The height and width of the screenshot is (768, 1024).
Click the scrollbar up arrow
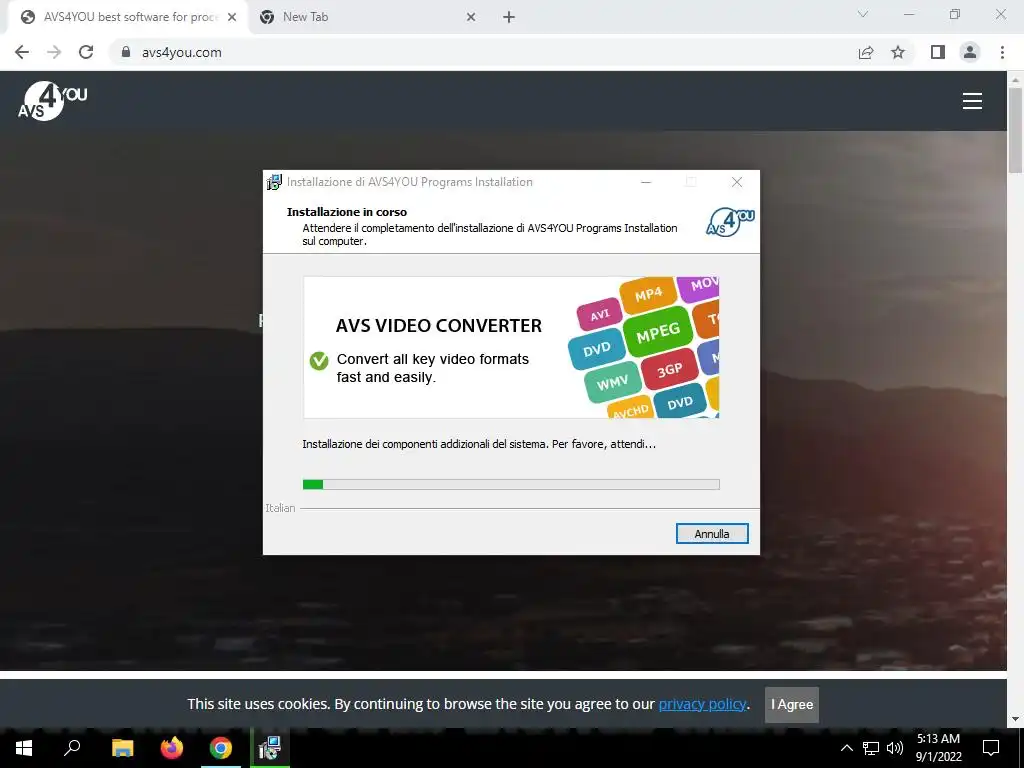click(x=1015, y=80)
